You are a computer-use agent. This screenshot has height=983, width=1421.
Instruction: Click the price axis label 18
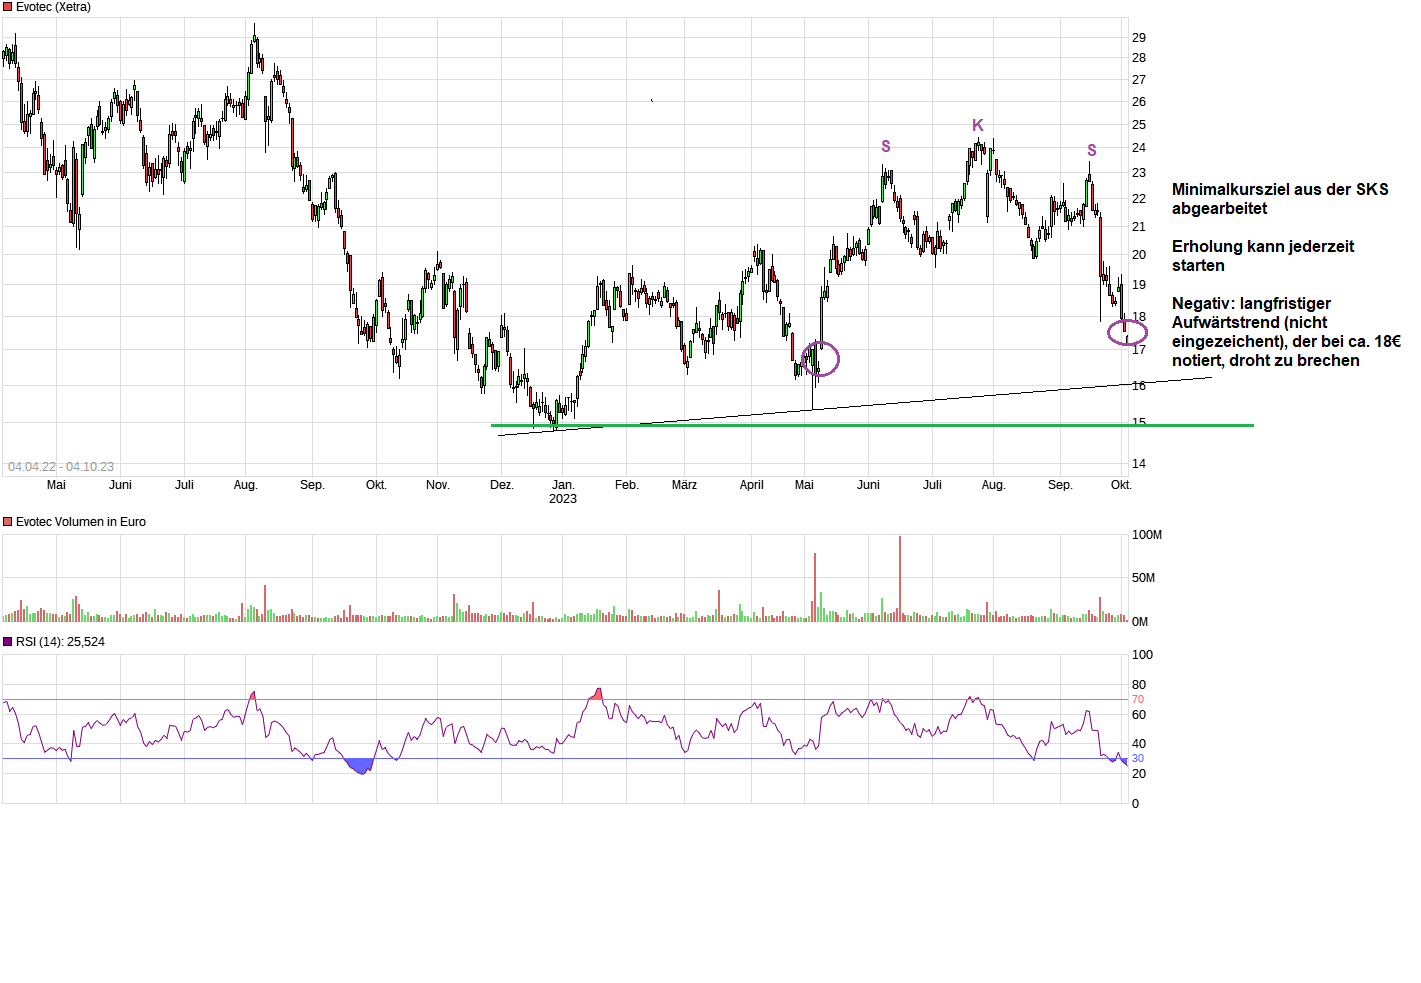(1139, 317)
